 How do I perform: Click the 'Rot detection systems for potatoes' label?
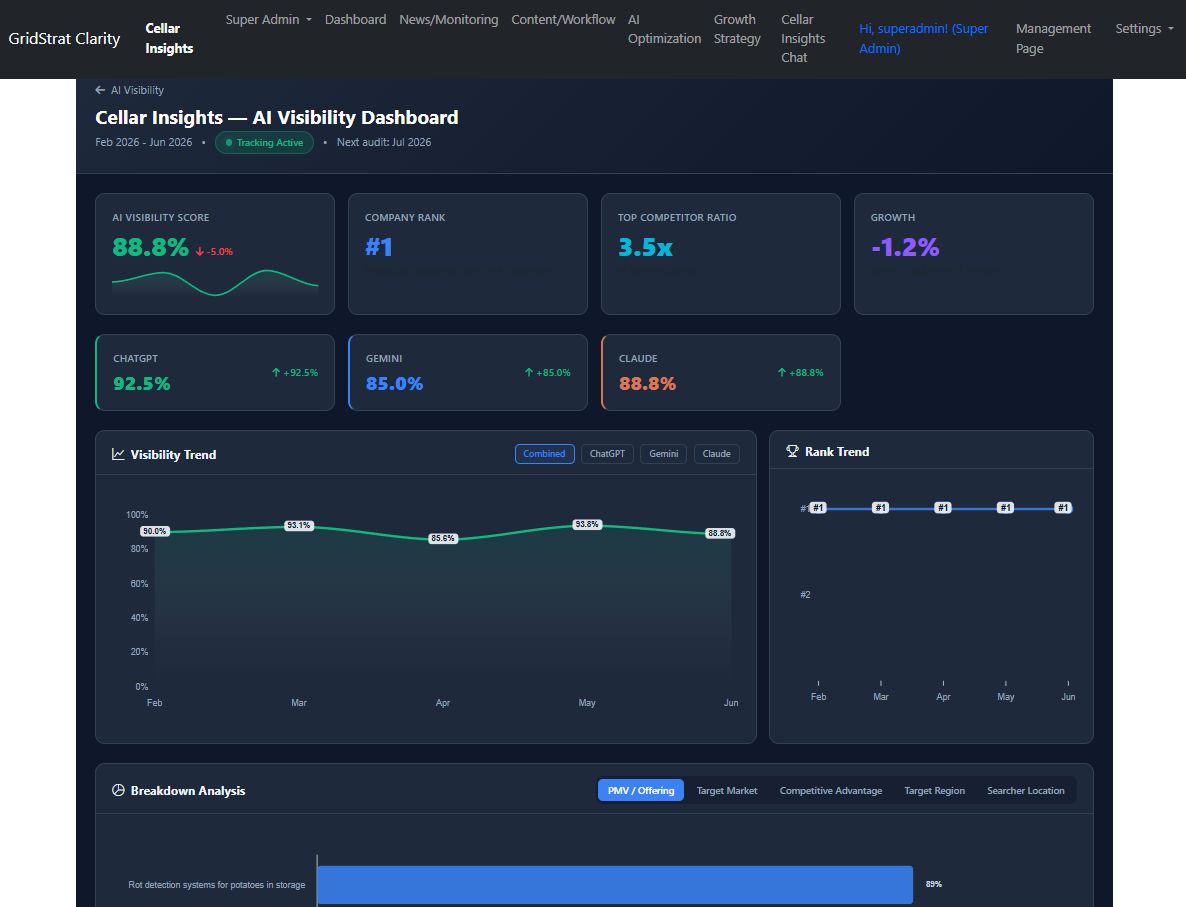tap(216, 884)
